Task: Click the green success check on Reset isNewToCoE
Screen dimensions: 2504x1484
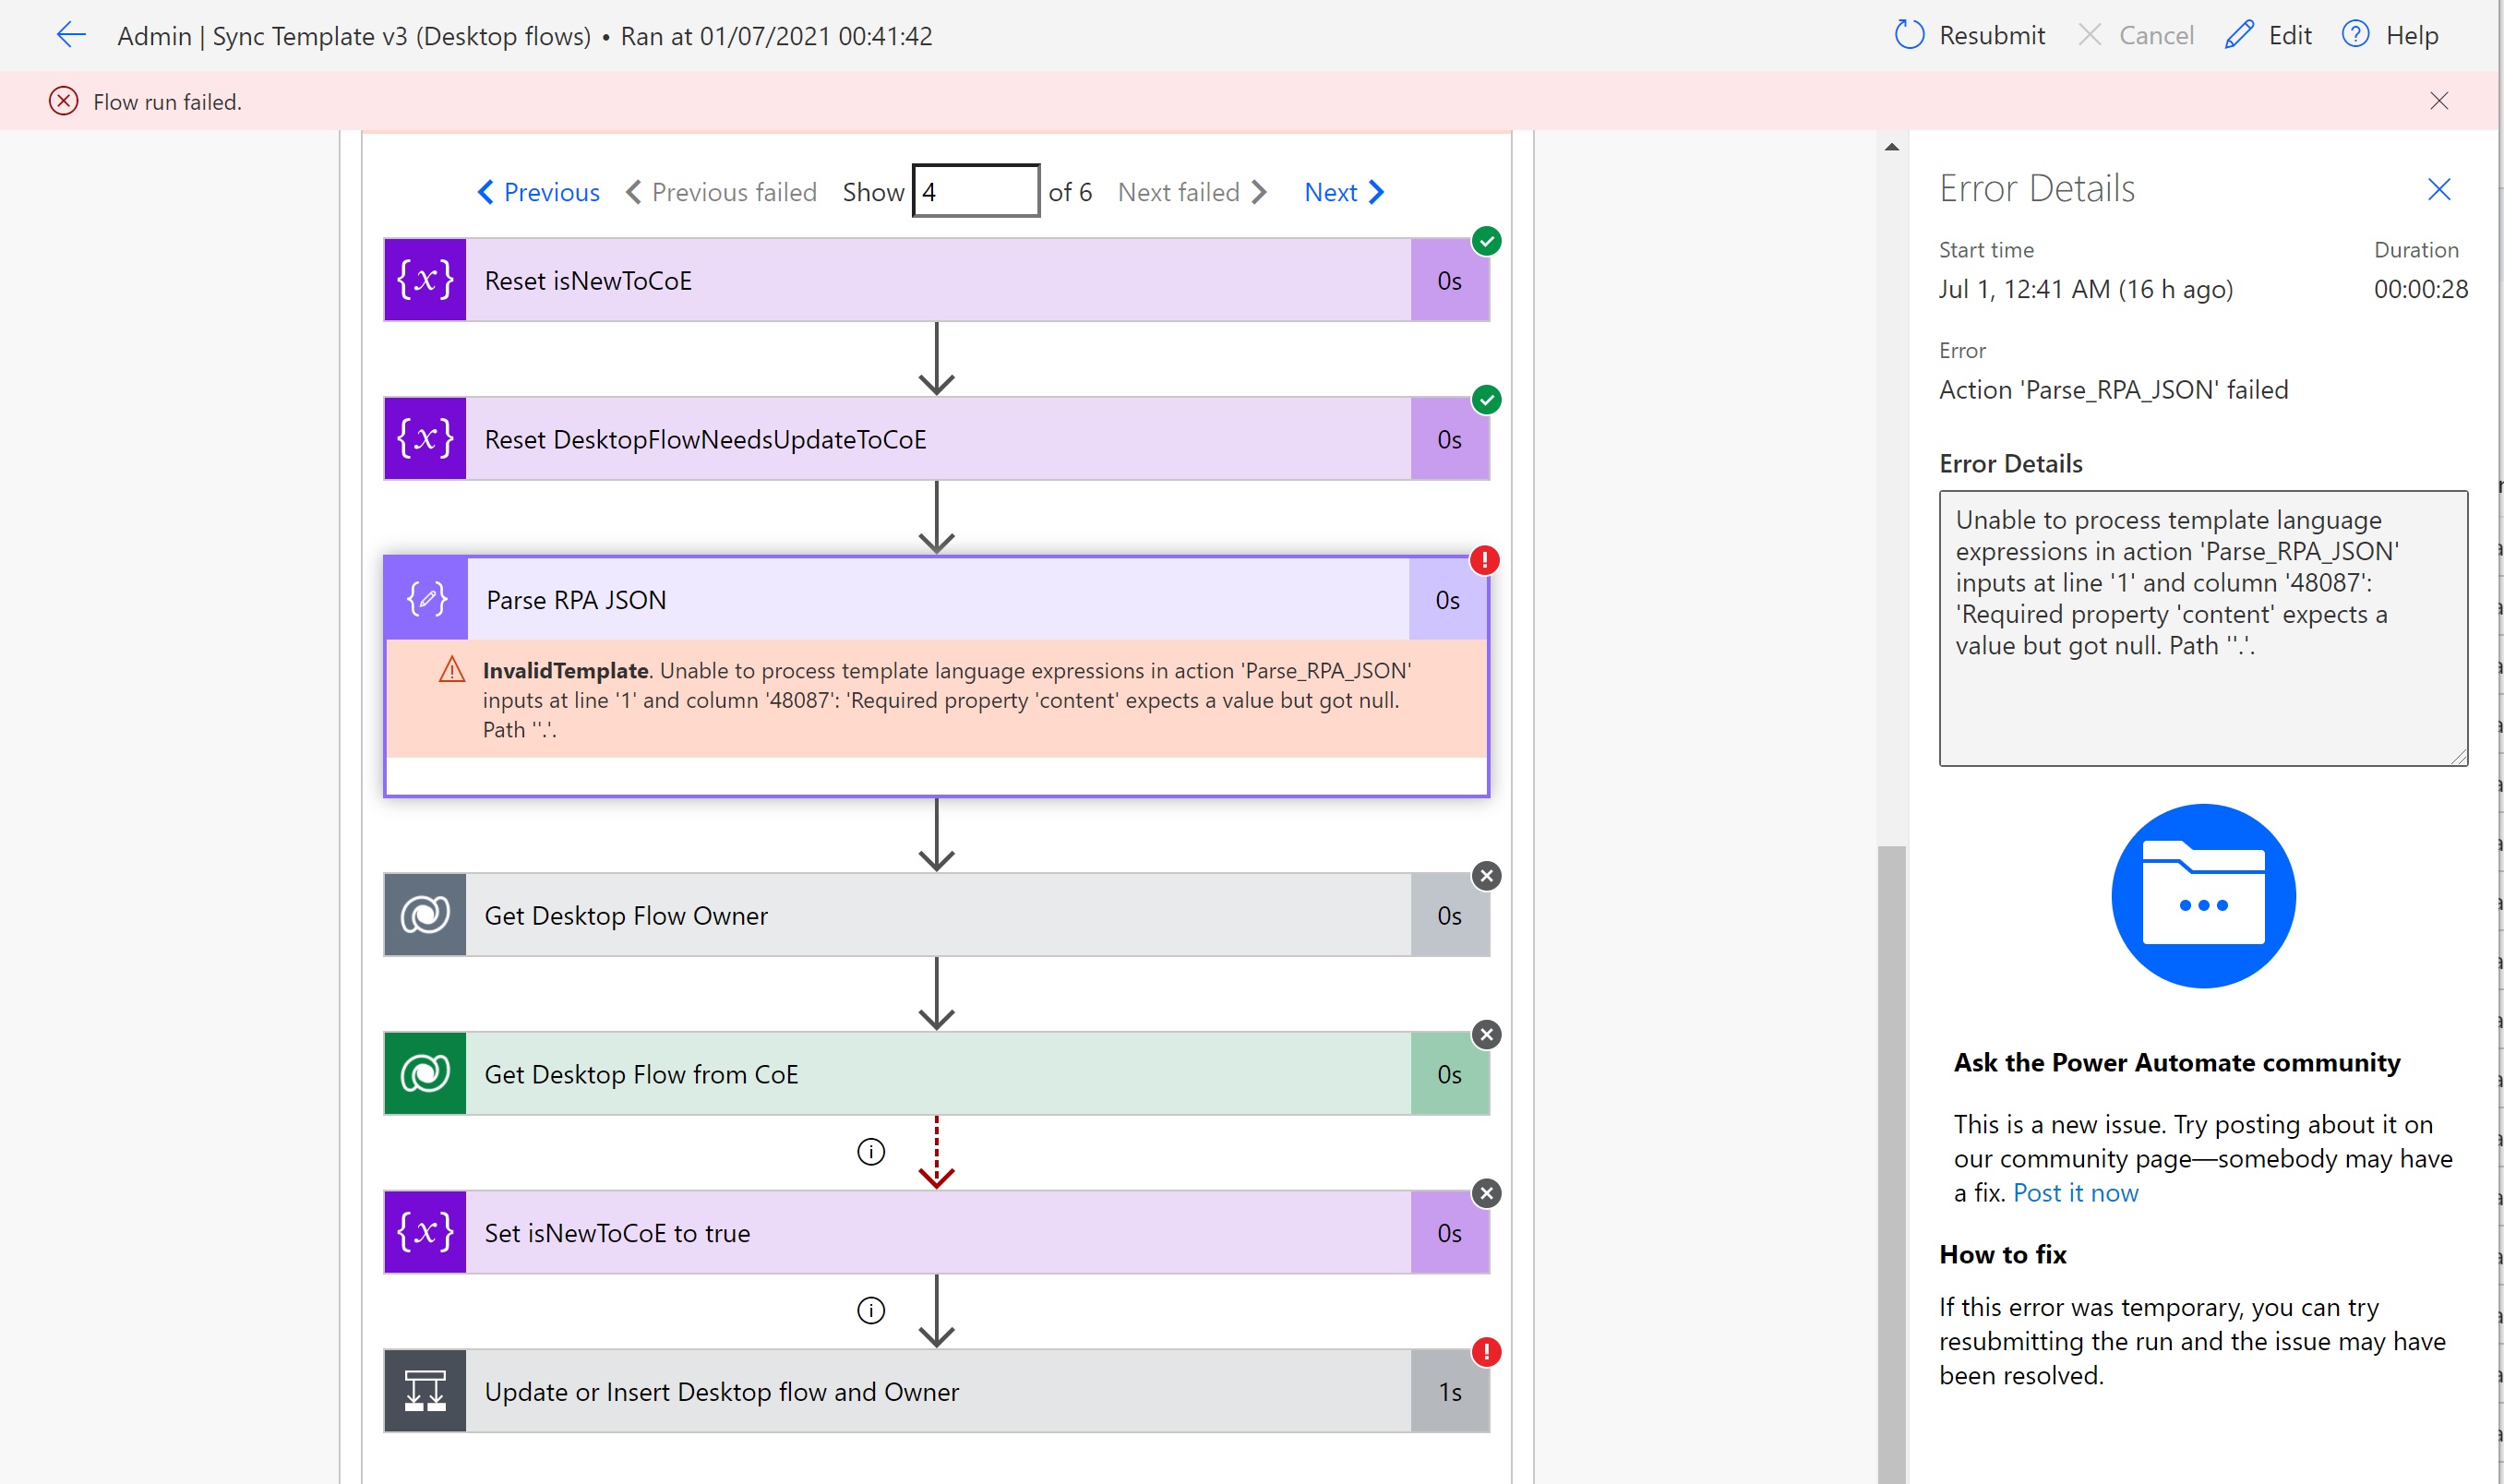Action: pos(1487,241)
